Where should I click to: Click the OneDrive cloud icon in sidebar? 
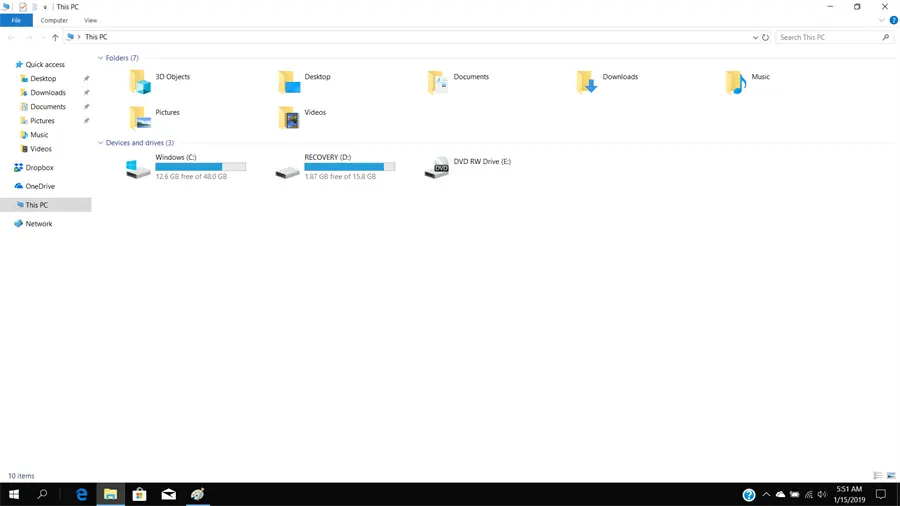[18, 186]
